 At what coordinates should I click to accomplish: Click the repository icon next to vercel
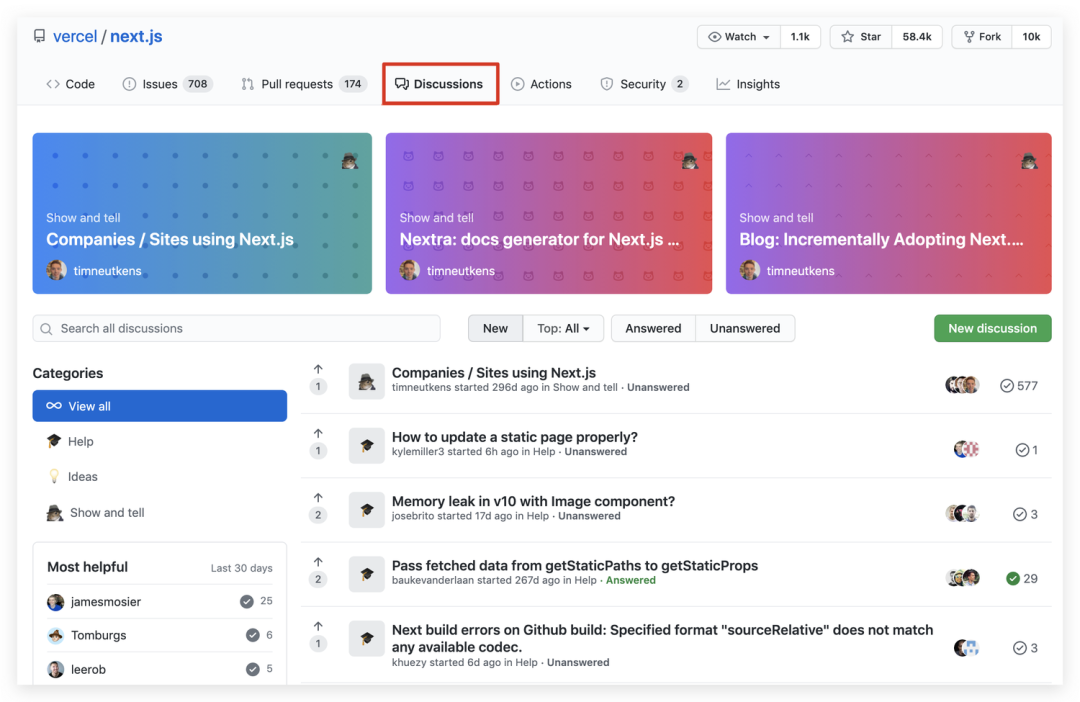click(39, 37)
